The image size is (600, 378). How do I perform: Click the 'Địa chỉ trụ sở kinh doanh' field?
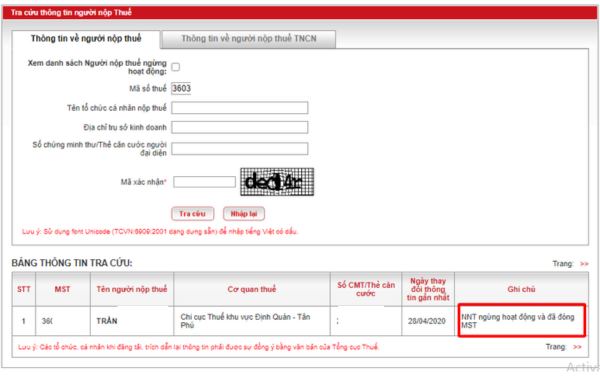click(240, 127)
